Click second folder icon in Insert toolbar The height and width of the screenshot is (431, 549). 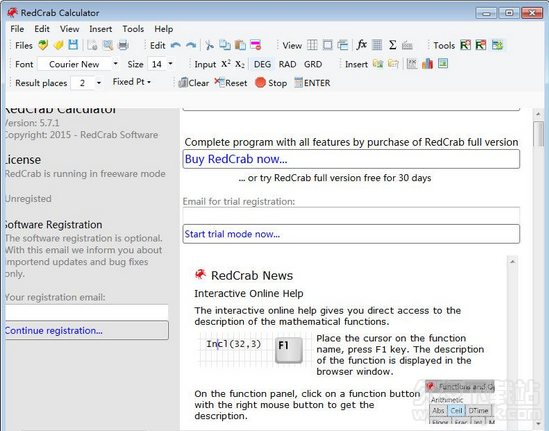point(393,64)
